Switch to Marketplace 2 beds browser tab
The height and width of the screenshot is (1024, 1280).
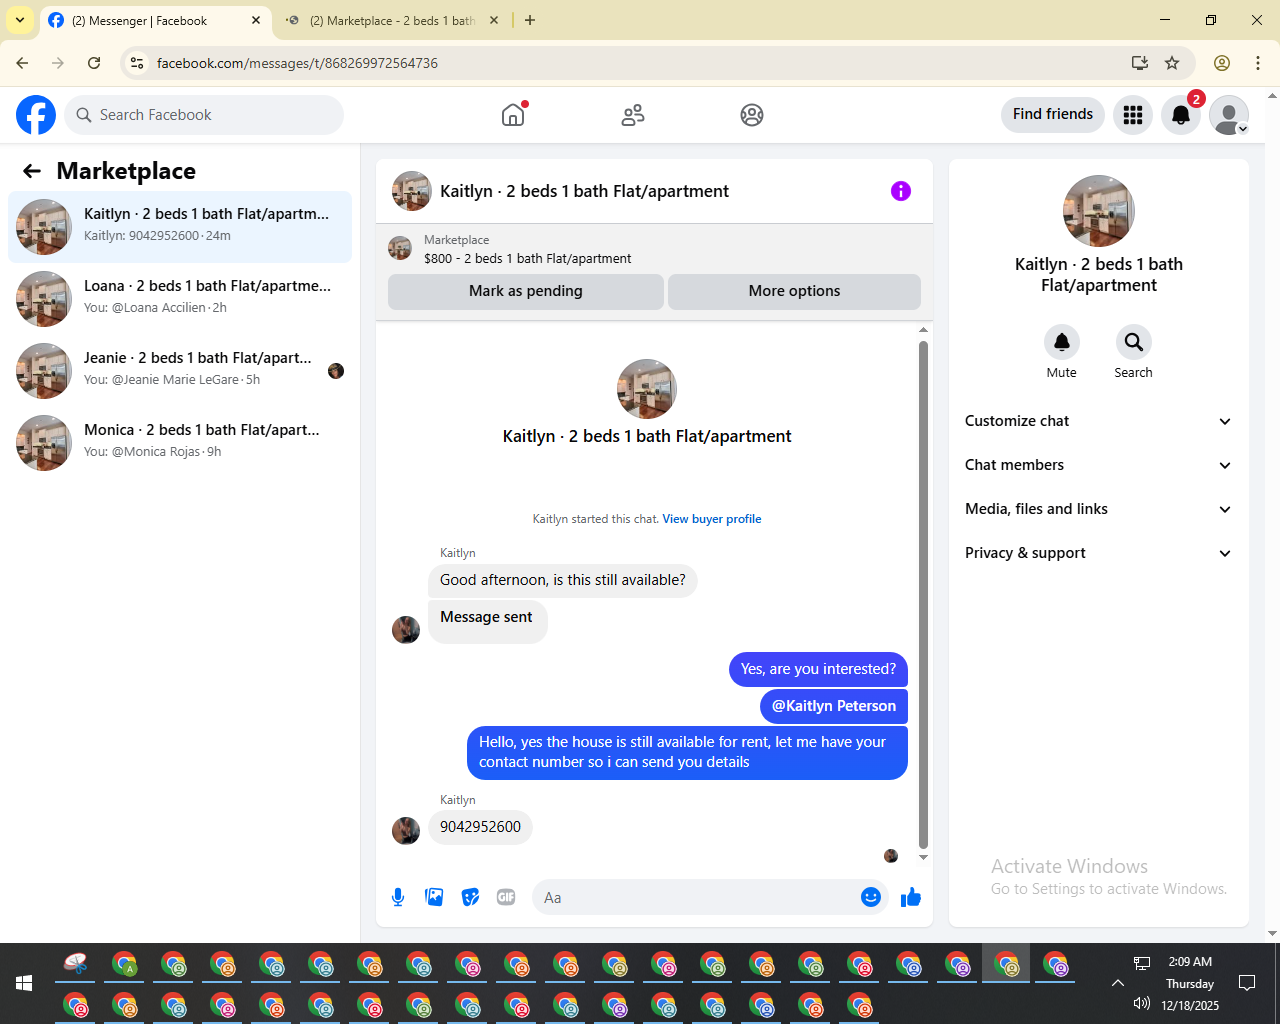392,20
